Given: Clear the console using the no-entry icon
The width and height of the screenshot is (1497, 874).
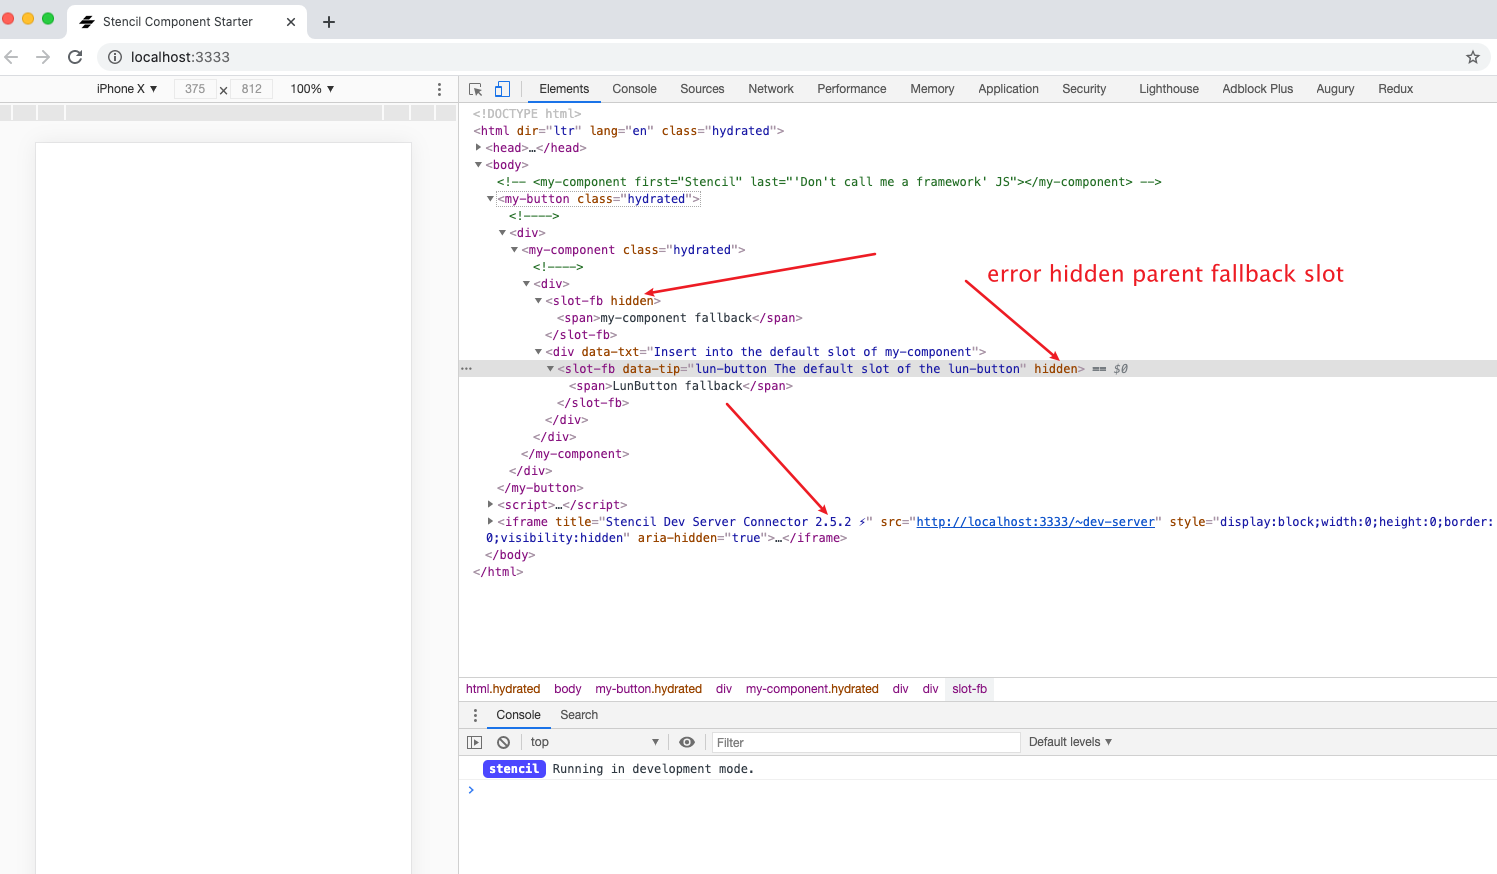Looking at the screenshot, I should click(503, 741).
